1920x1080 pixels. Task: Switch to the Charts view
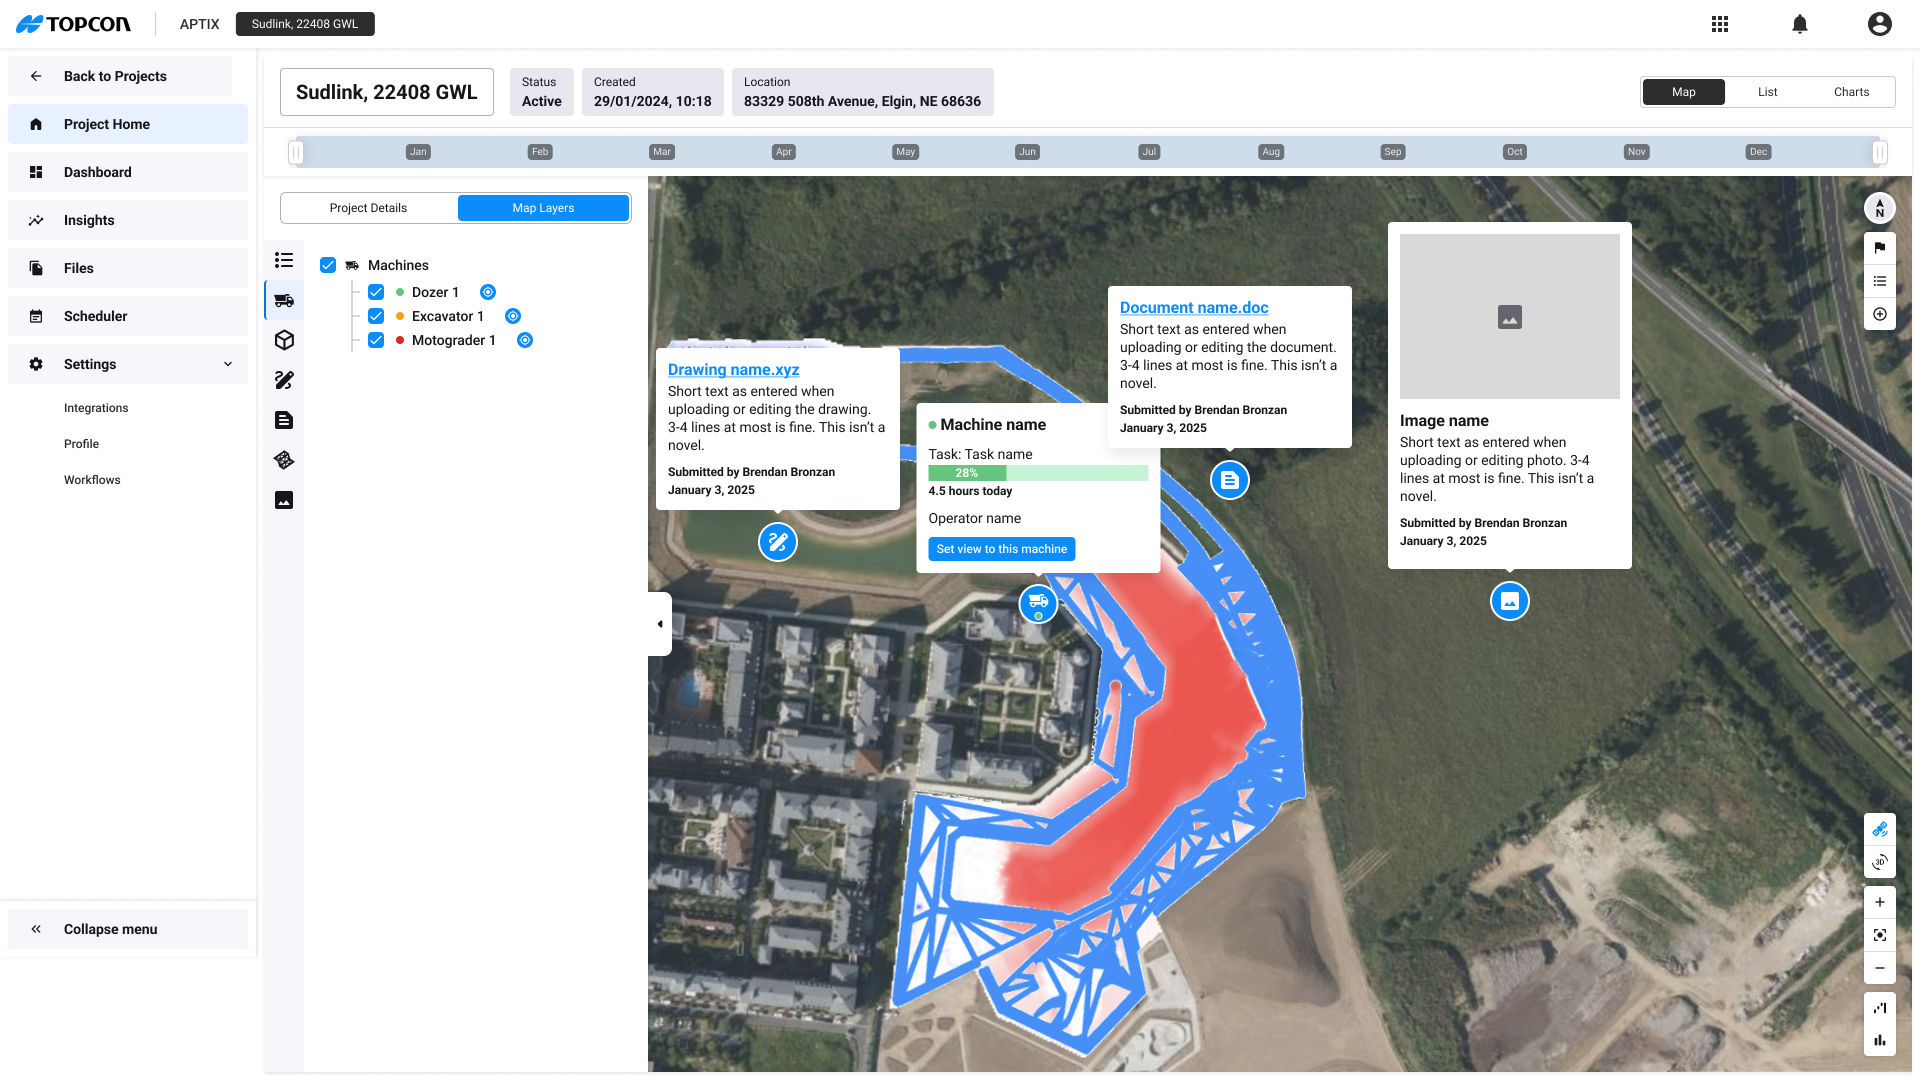pyautogui.click(x=1851, y=92)
